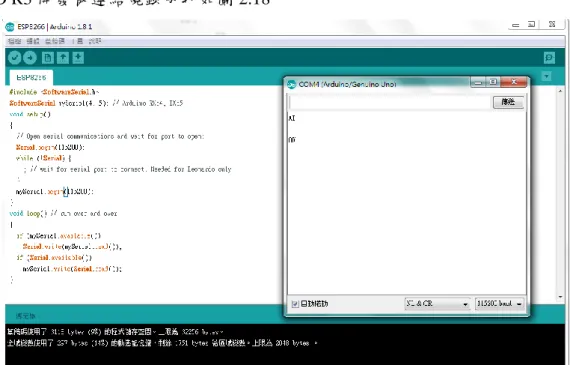This screenshot has height=365, width=570.
Task: Click the Upload arrow toolbar icon
Action: pos(30,57)
